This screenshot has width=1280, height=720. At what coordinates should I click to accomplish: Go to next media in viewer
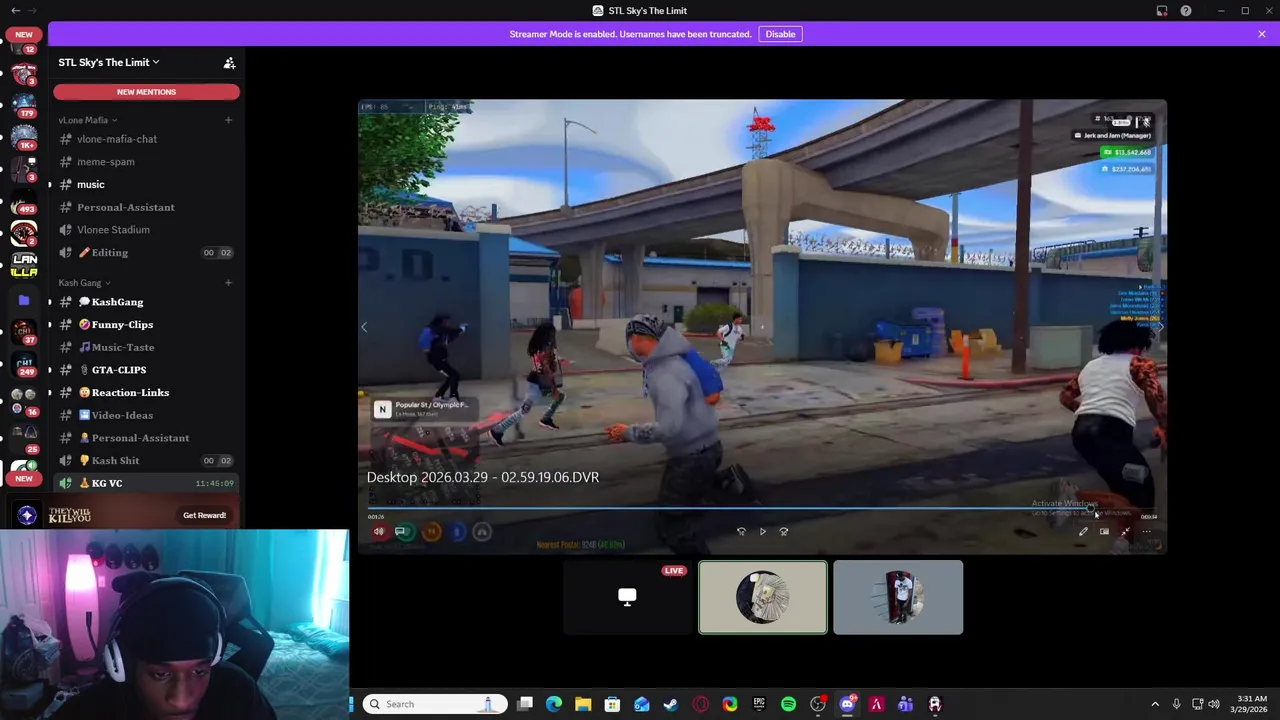1160,327
